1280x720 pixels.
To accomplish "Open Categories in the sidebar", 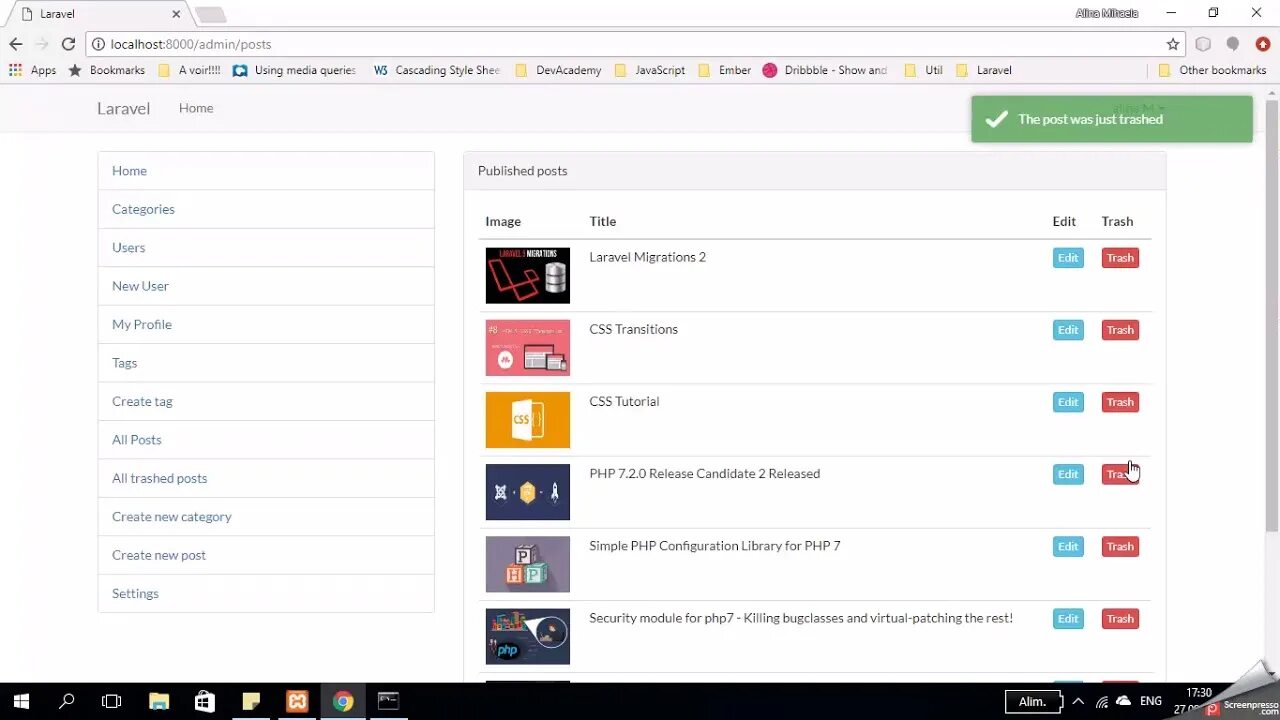I will tap(266, 209).
